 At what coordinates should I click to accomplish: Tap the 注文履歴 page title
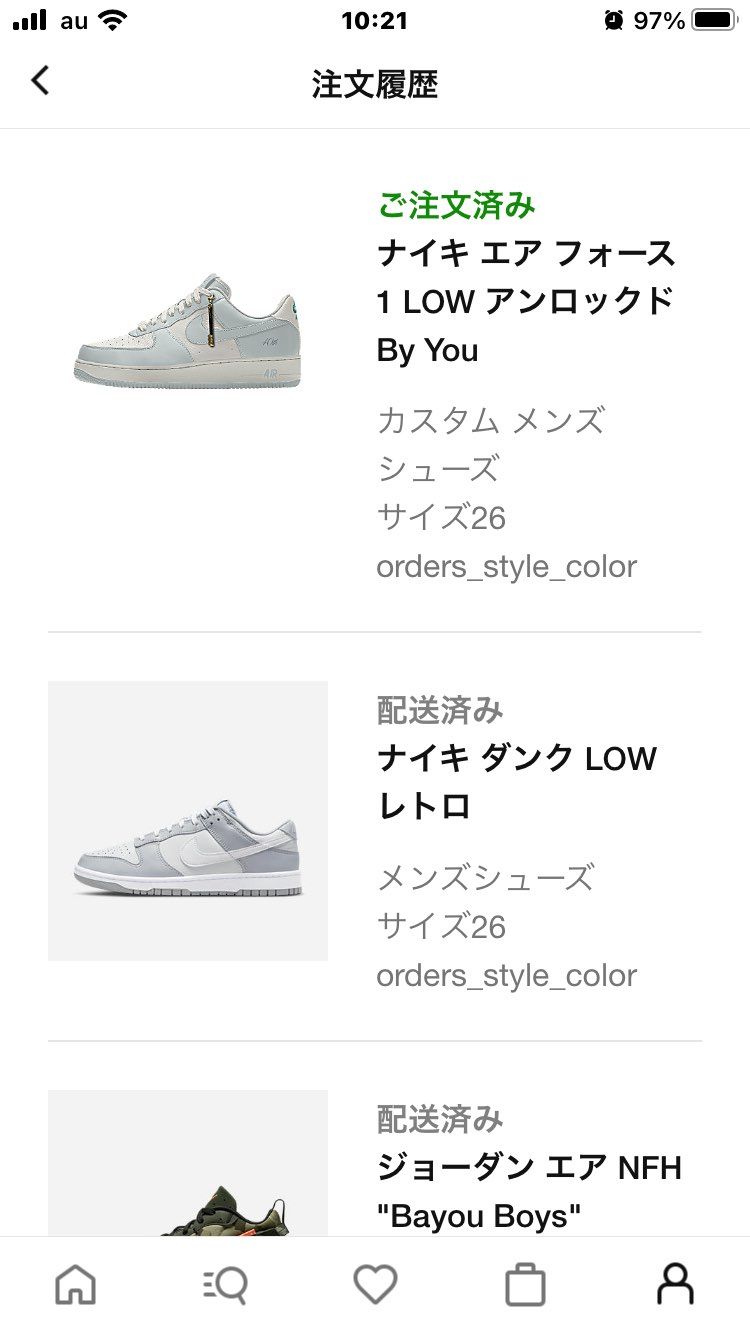point(375,84)
